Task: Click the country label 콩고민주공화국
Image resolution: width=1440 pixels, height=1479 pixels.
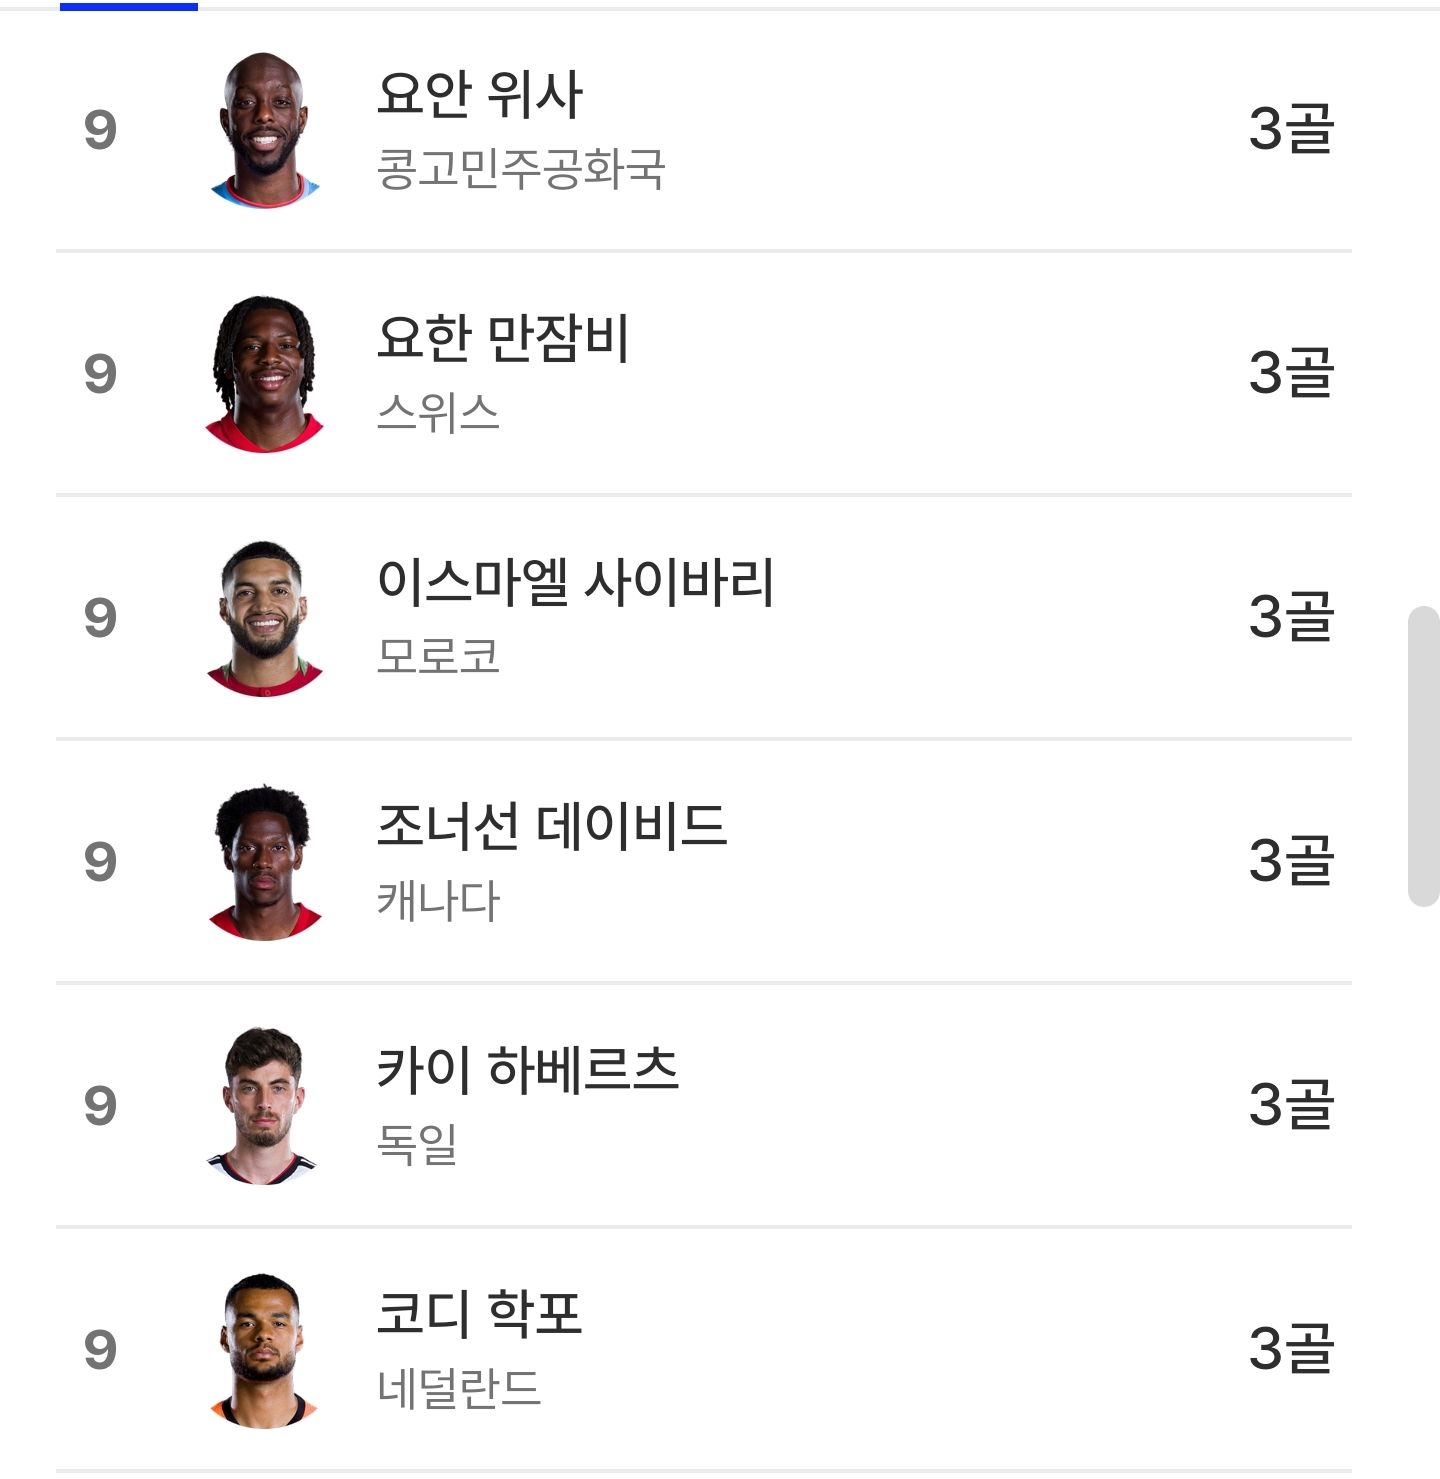Action: coord(521,169)
